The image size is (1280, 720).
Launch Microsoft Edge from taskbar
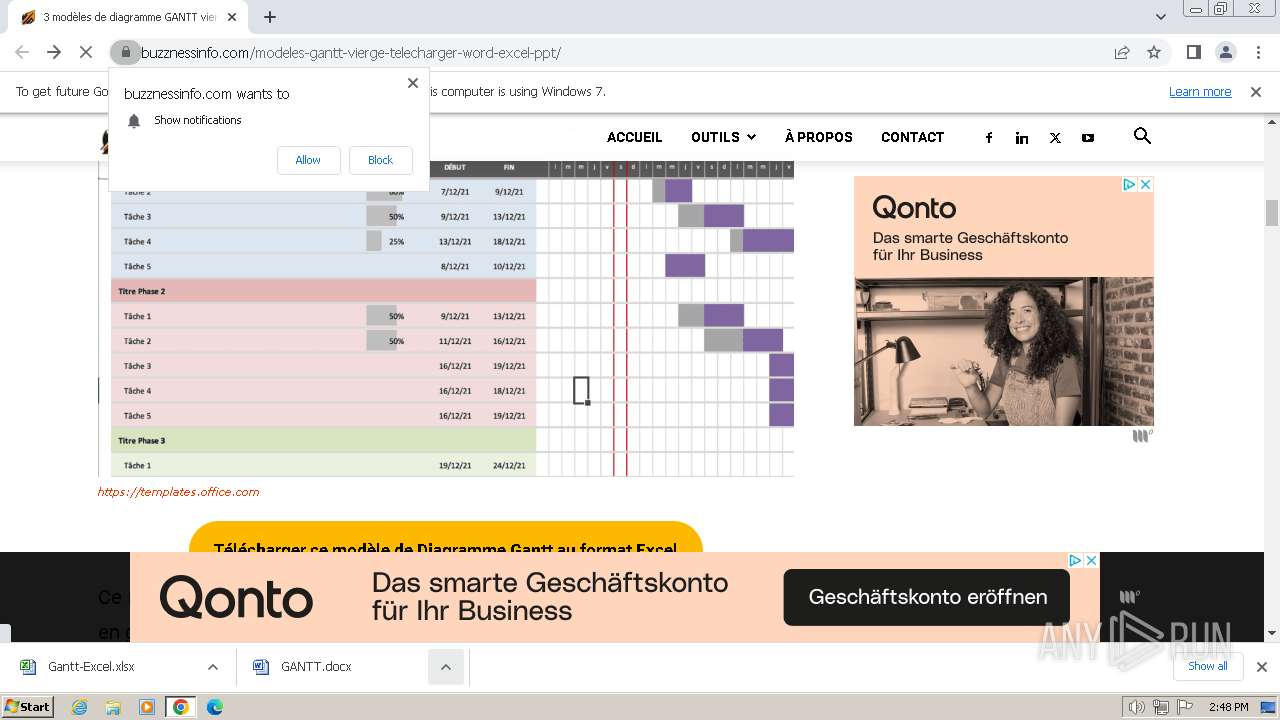(x=215, y=707)
